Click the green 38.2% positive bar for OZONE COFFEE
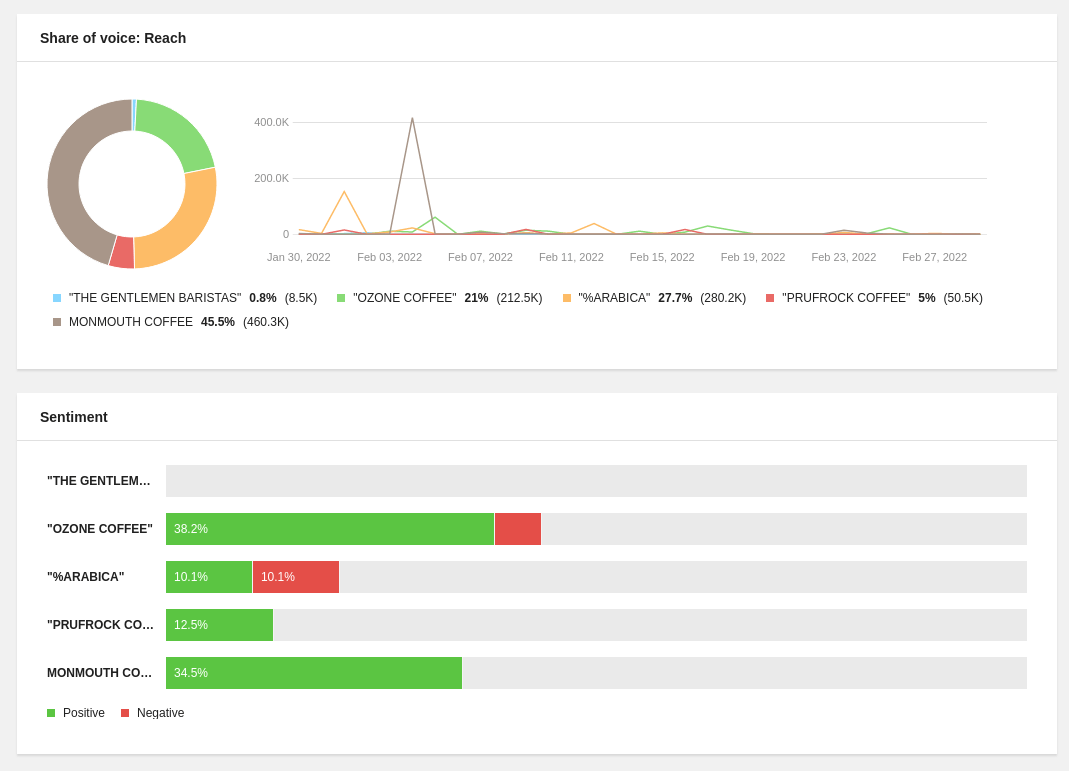Viewport: 1069px width, 771px height. tap(329, 529)
